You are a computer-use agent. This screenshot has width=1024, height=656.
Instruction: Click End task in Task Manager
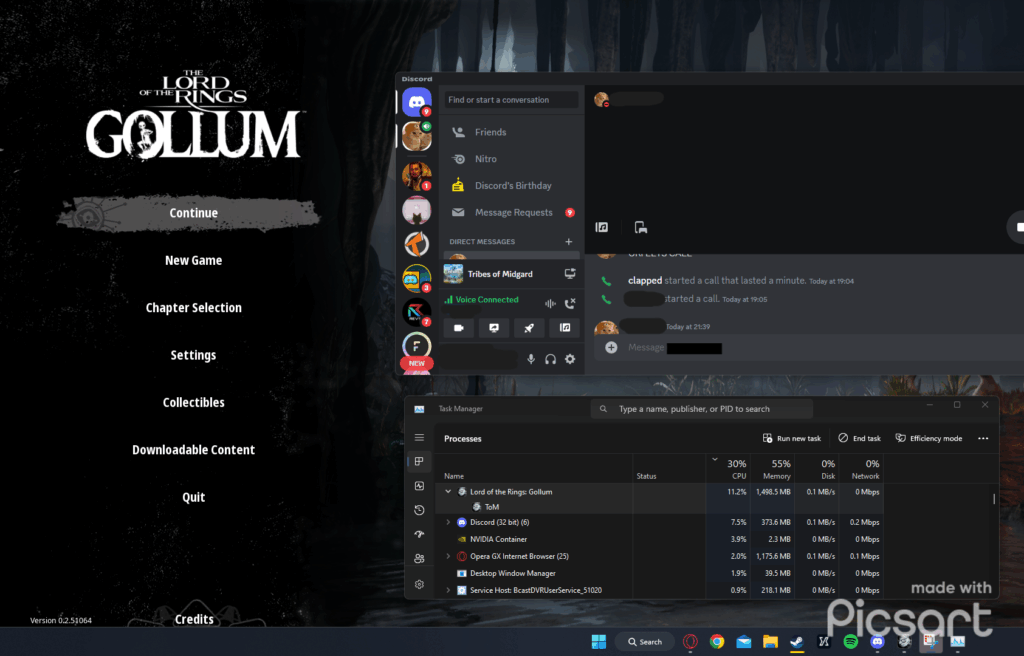coord(859,438)
